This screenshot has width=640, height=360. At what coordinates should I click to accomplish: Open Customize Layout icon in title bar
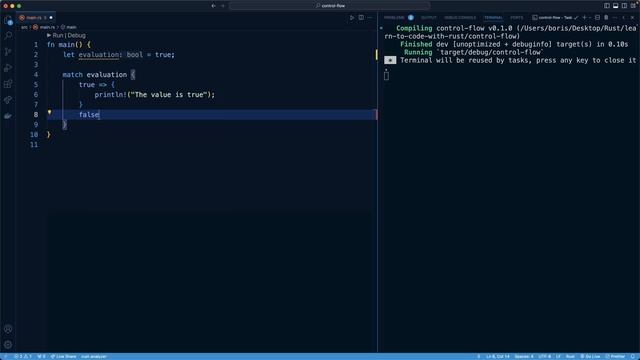(x=633, y=6)
